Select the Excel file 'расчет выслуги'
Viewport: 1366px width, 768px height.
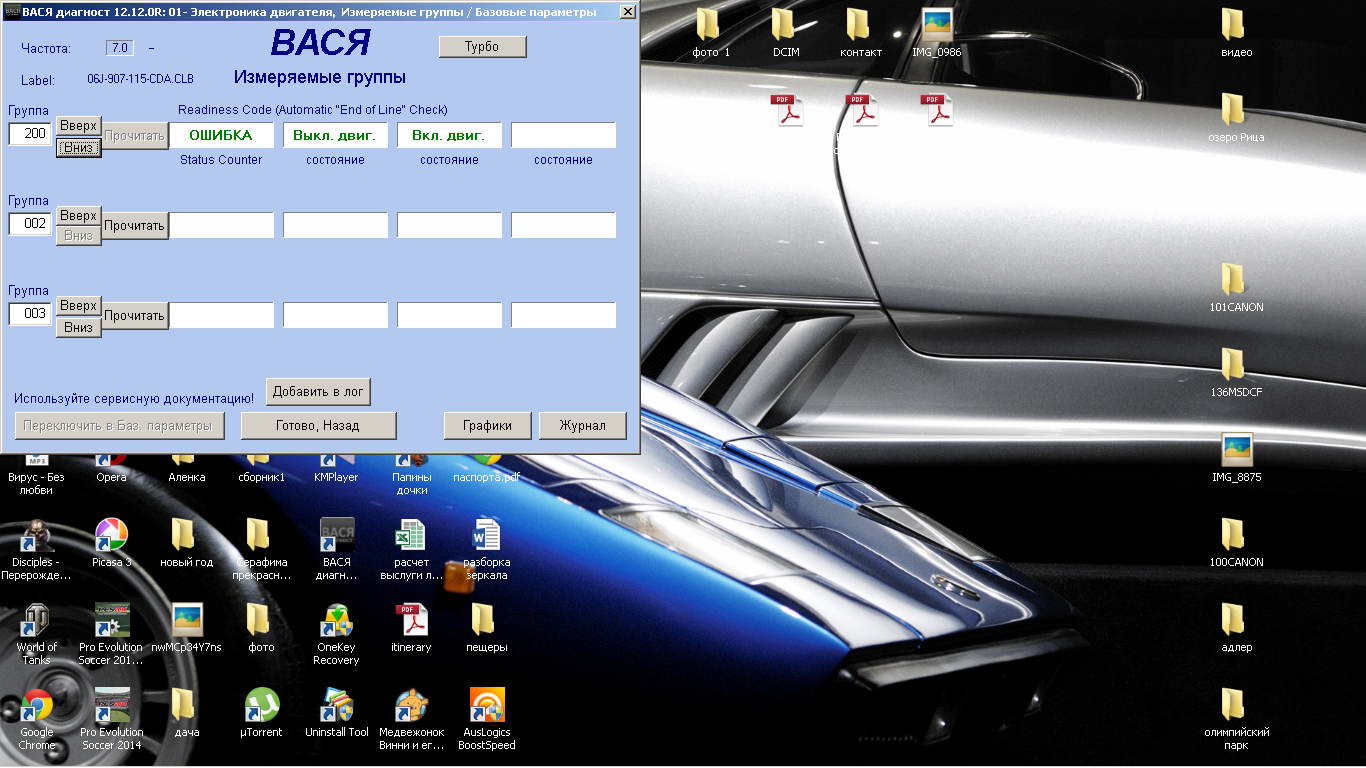click(411, 536)
